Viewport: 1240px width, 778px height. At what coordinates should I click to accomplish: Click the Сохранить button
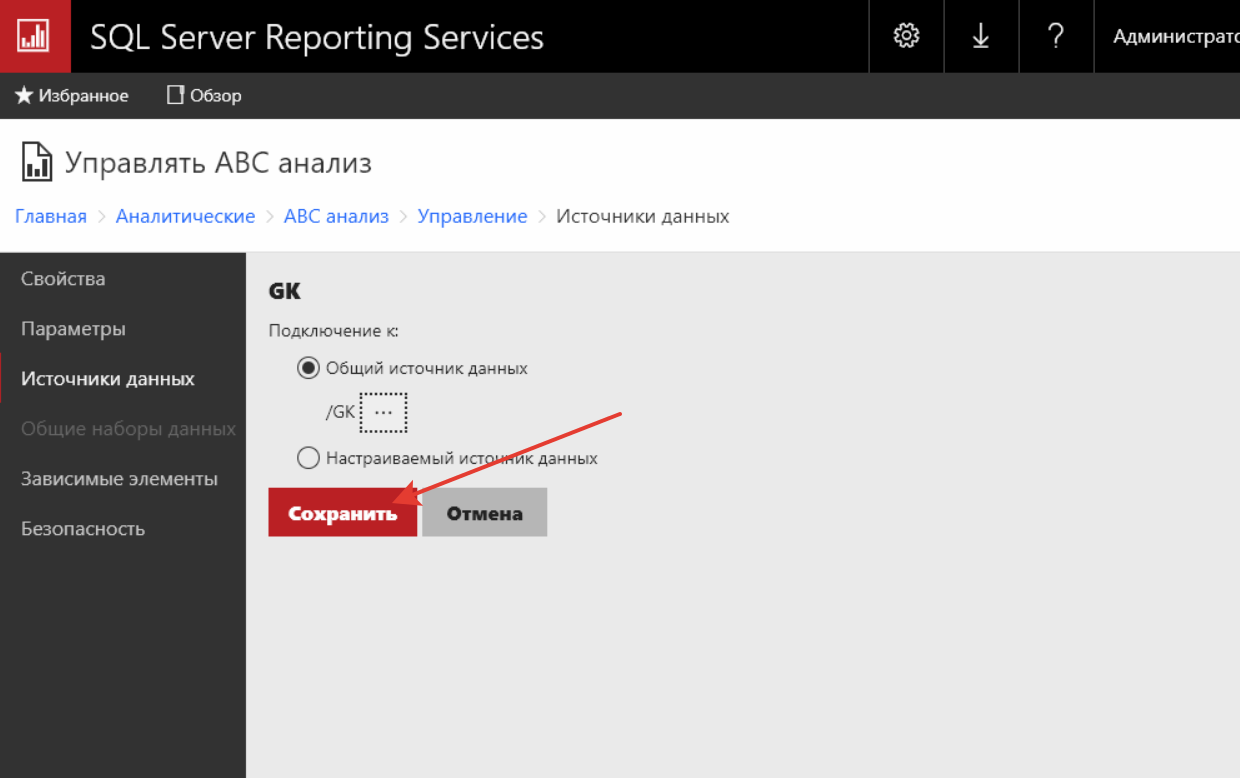coord(343,513)
